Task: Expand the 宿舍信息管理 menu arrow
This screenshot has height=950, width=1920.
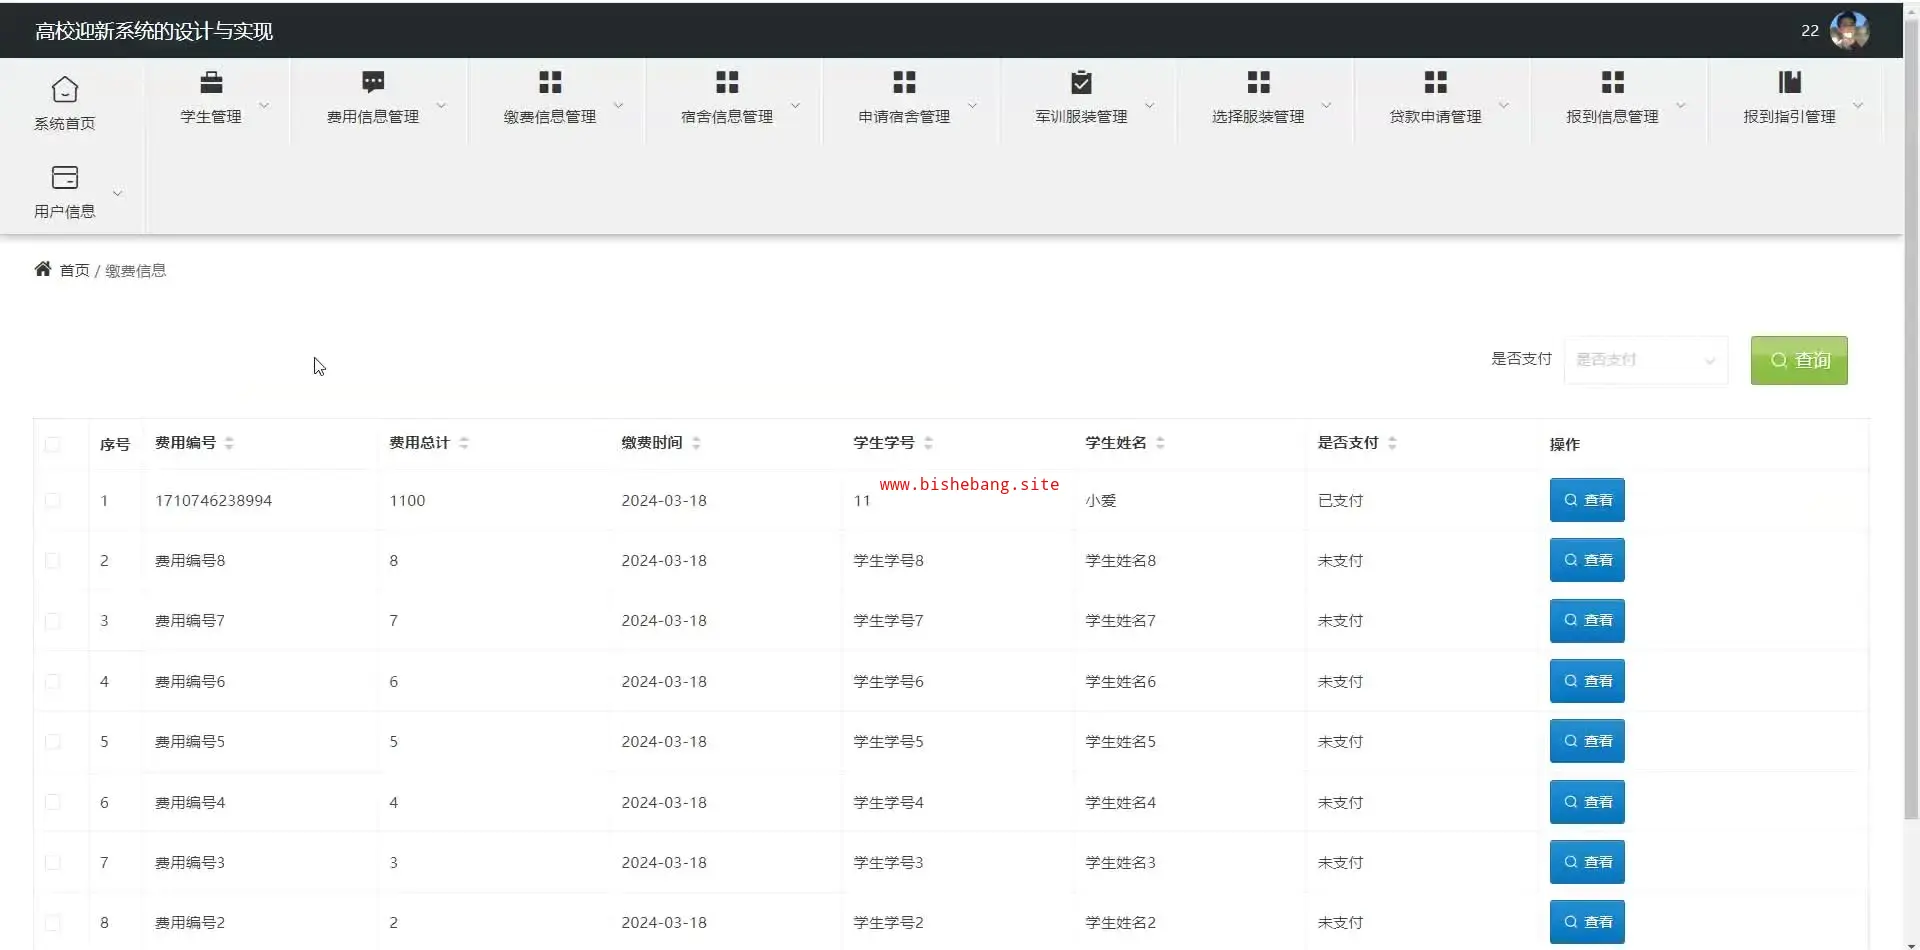Action: 796,105
